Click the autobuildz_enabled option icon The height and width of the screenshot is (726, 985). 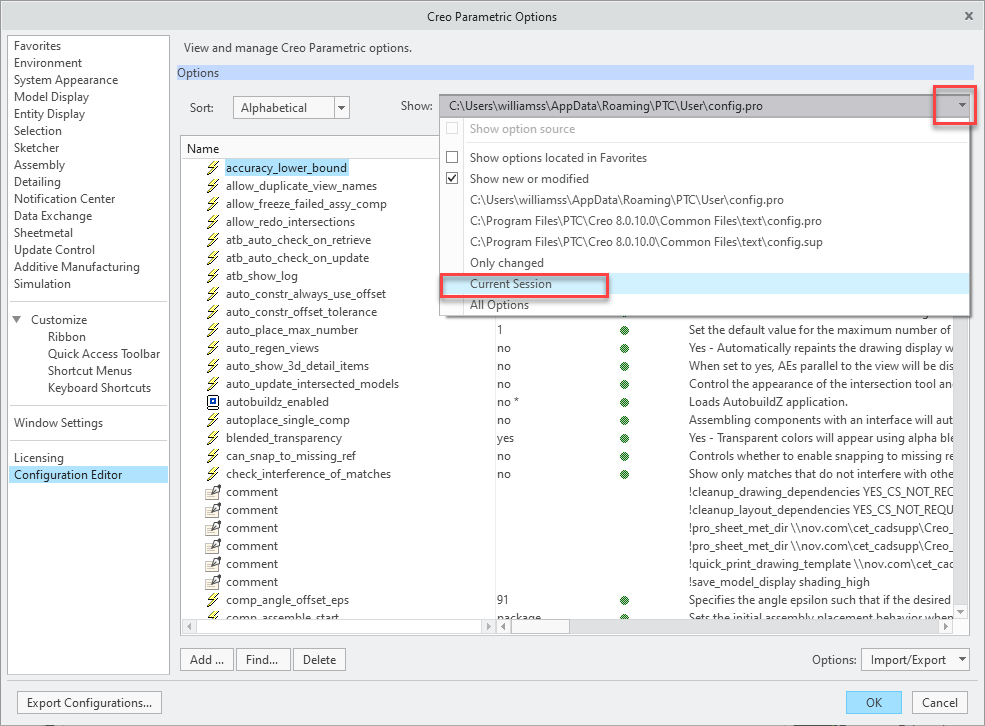212,402
